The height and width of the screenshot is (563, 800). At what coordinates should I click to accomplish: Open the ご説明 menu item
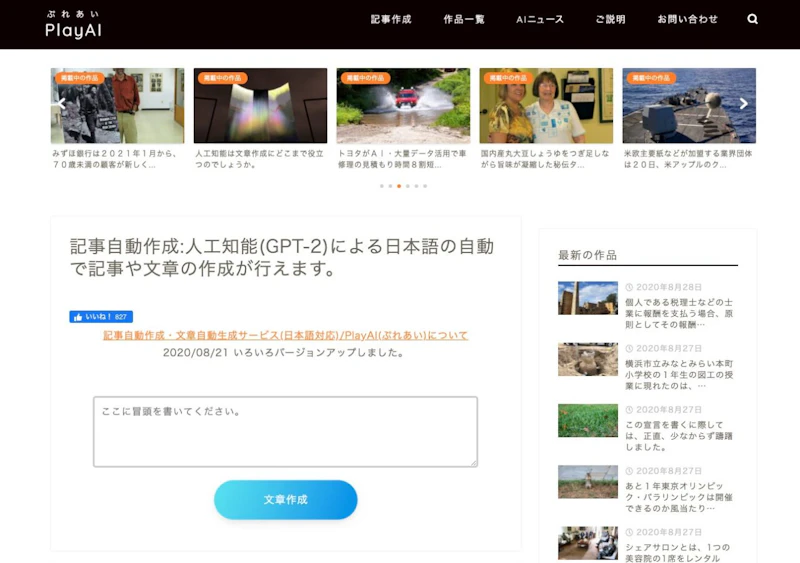pyautogui.click(x=610, y=19)
